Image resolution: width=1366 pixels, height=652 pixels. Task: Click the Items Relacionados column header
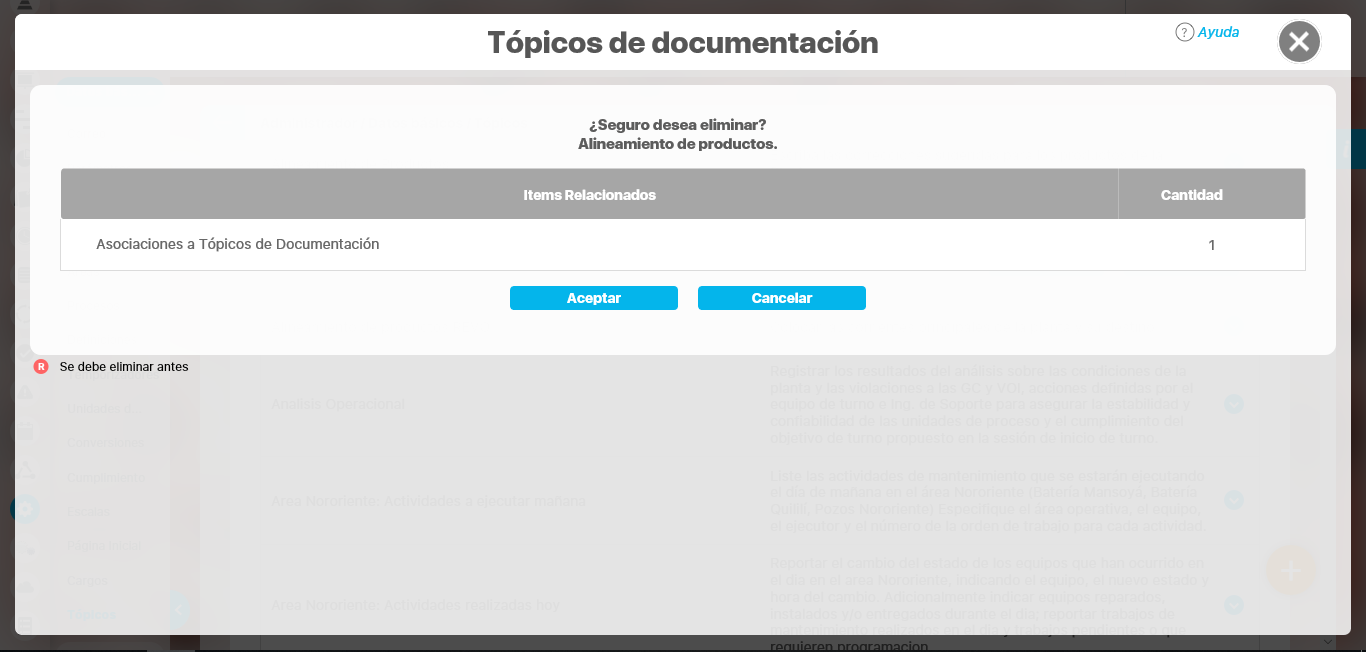pos(589,195)
